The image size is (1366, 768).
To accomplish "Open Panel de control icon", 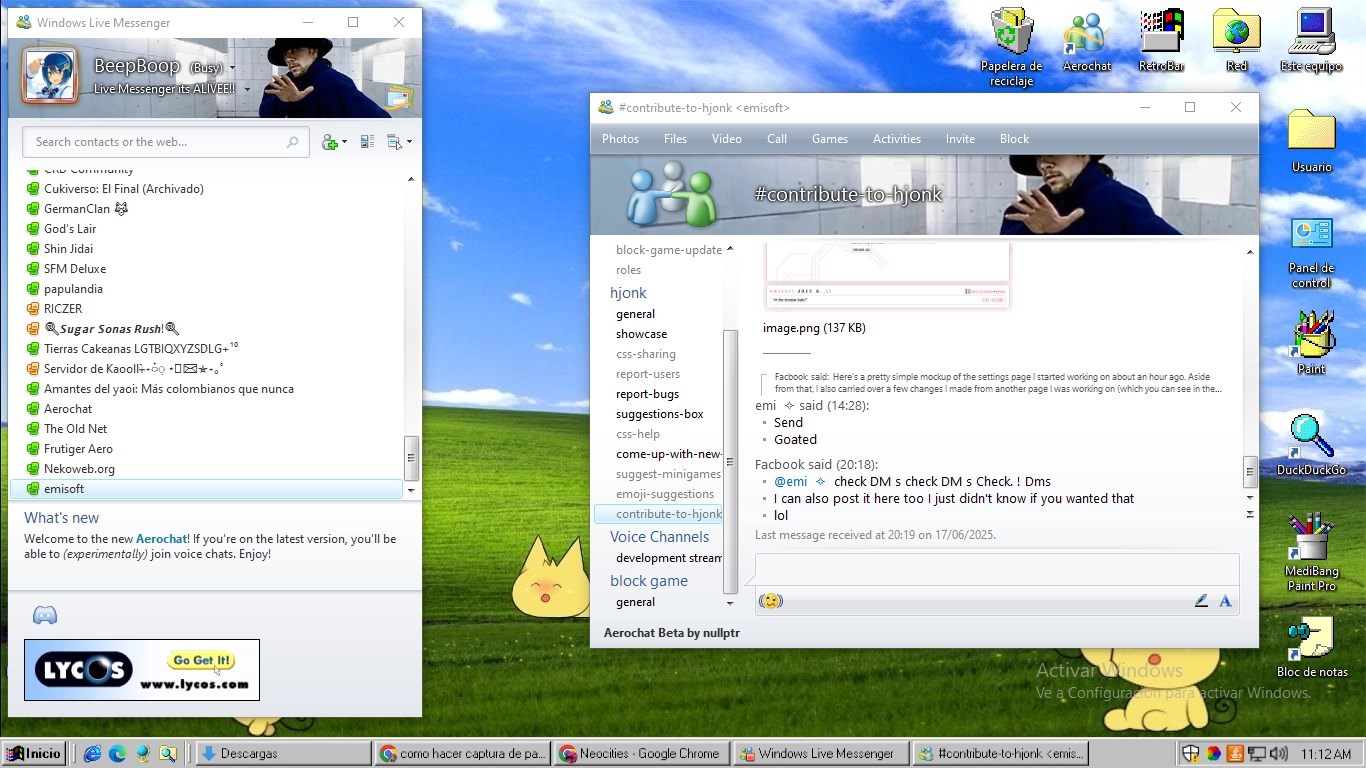I will pyautogui.click(x=1311, y=253).
